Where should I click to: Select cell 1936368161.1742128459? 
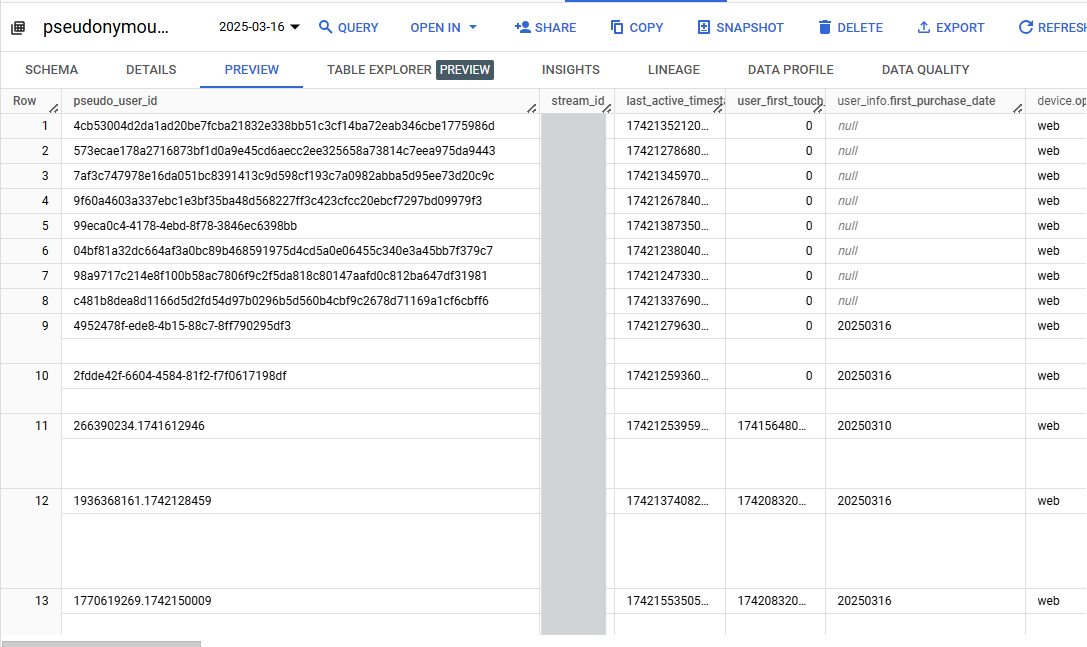[x=301, y=501]
